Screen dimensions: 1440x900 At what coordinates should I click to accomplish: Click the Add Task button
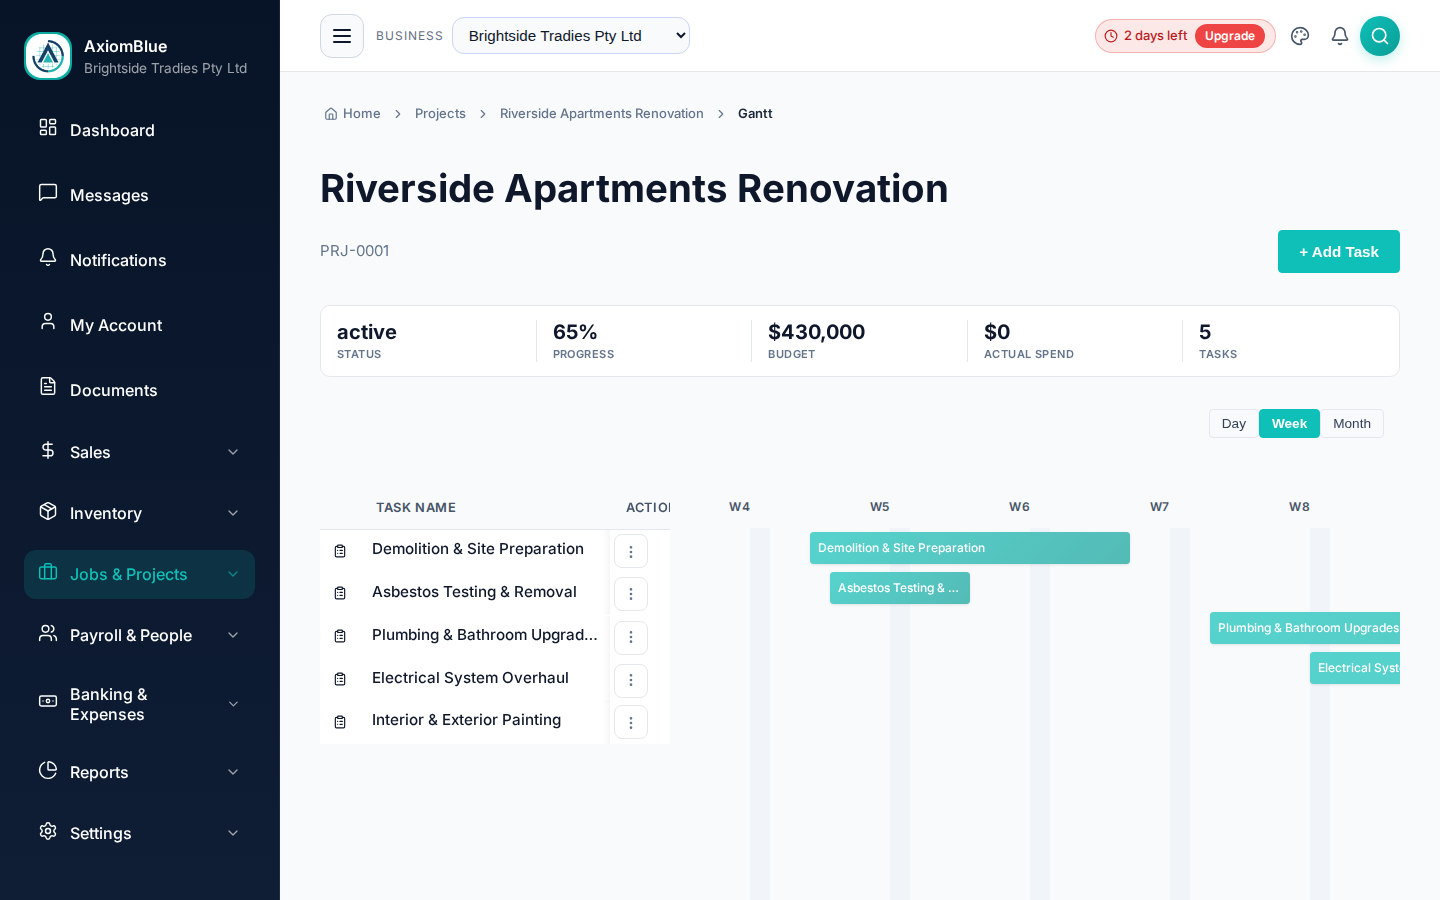[x=1338, y=252]
